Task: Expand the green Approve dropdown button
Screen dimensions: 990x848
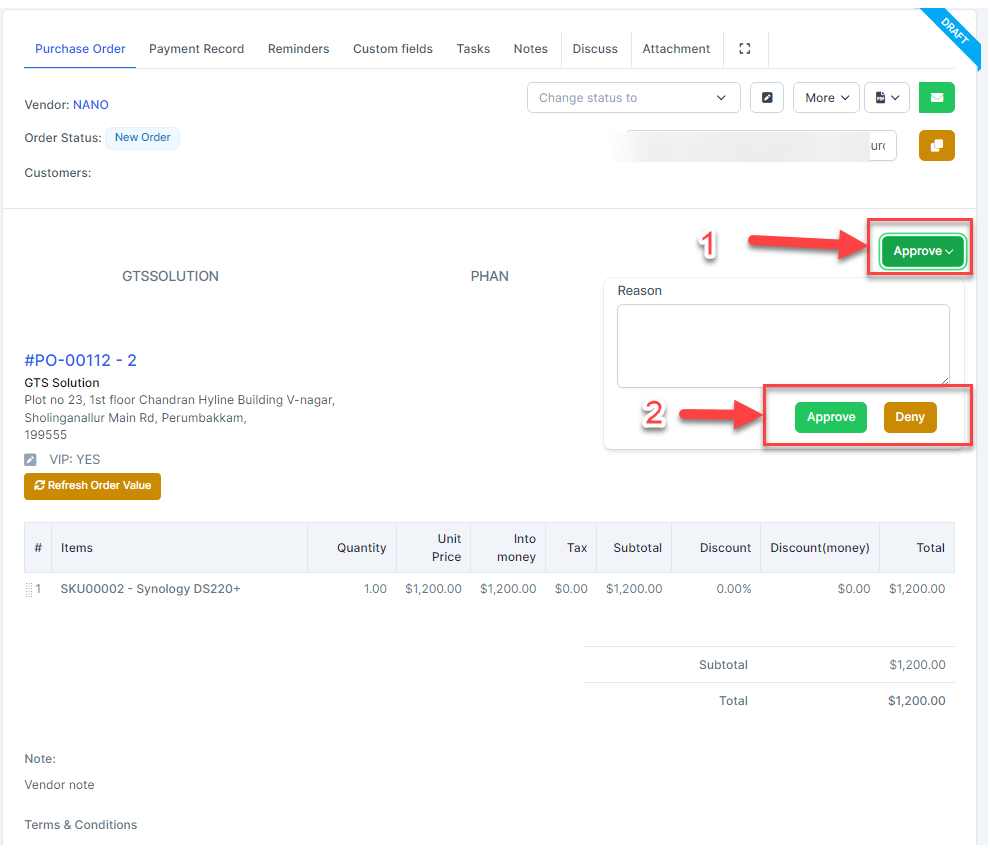Action: tap(922, 252)
